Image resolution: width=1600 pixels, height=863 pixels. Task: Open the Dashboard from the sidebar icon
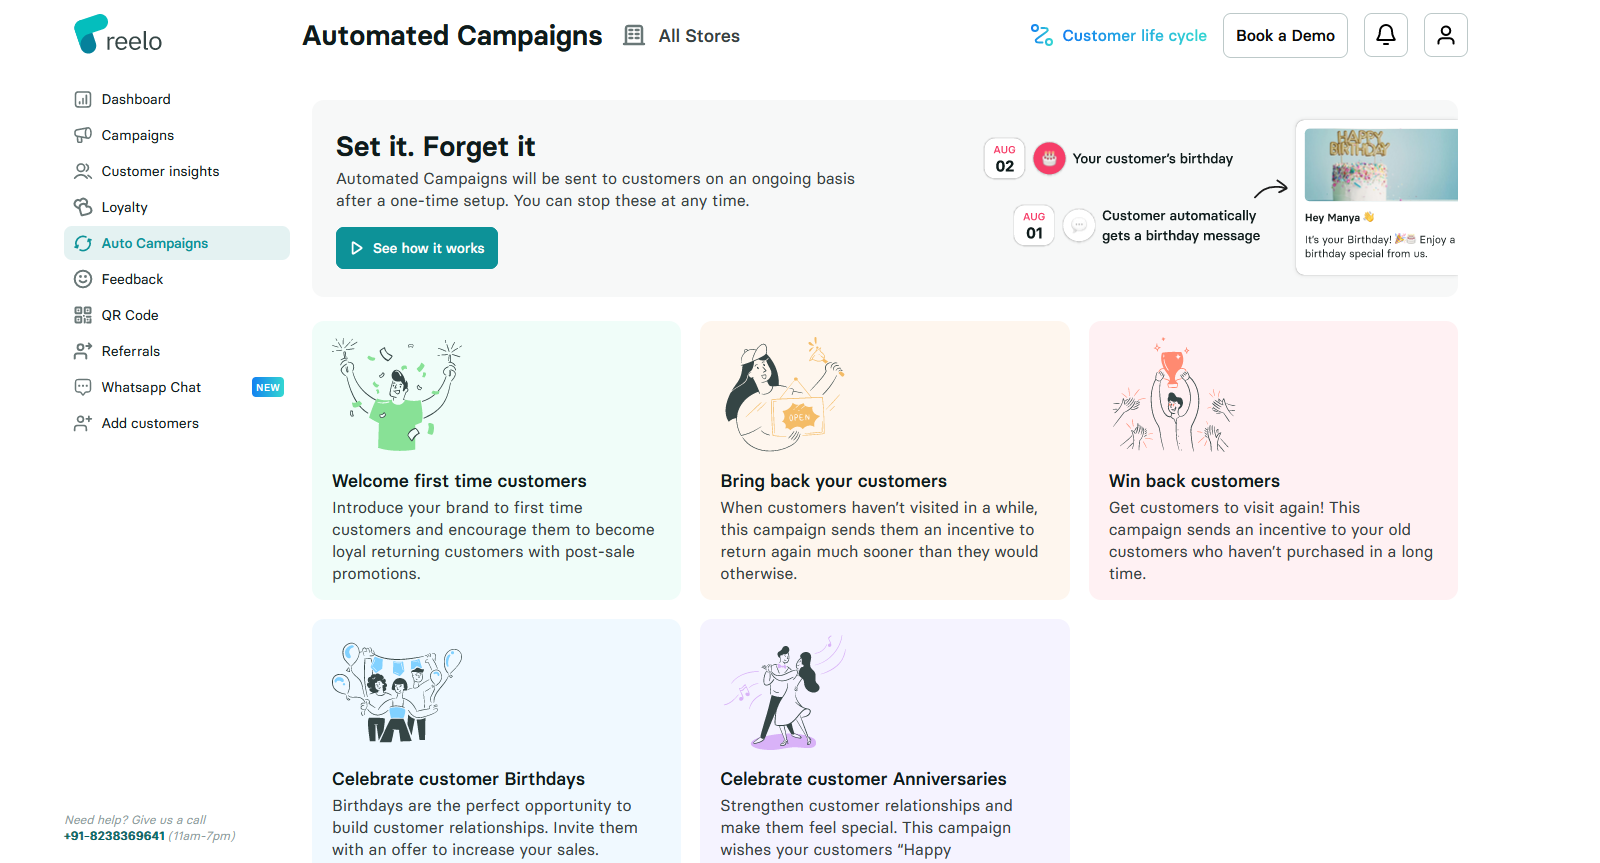click(x=83, y=99)
